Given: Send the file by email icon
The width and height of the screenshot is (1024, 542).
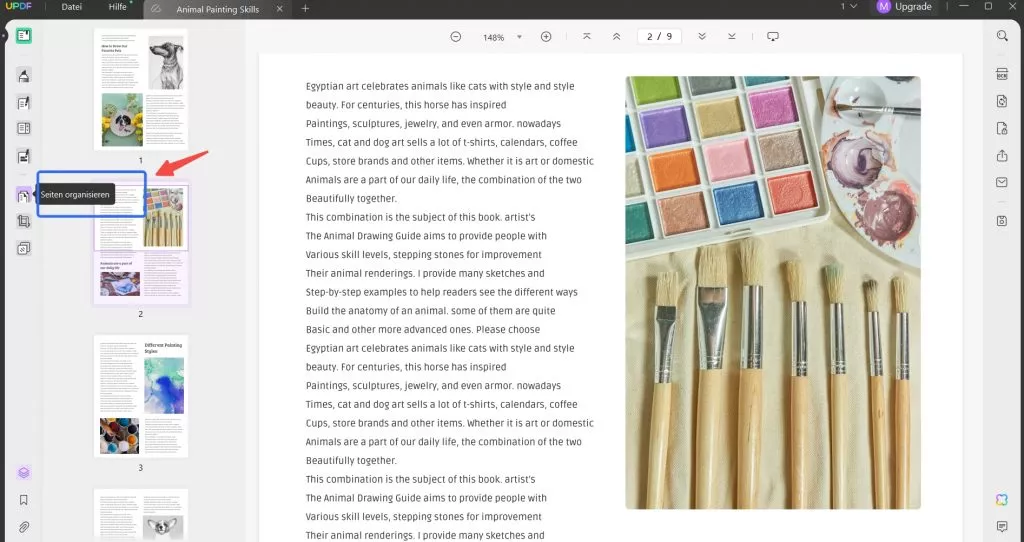Looking at the screenshot, I should [1002, 182].
